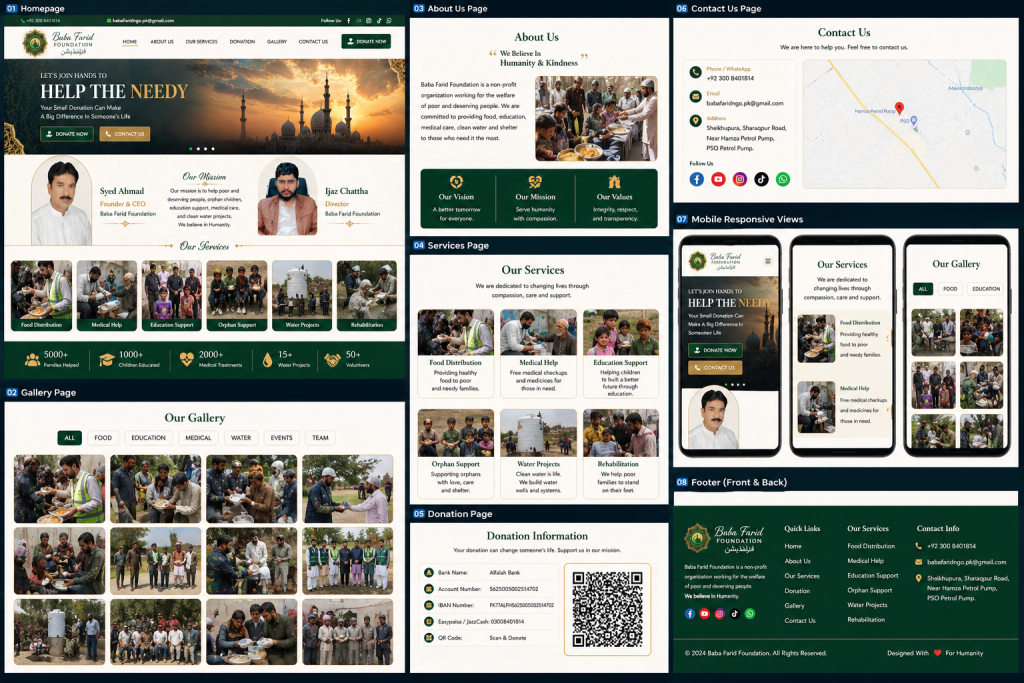
Task: Select the EVENTS gallery filter
Action: pyautogui.click(x=281, y=438)
